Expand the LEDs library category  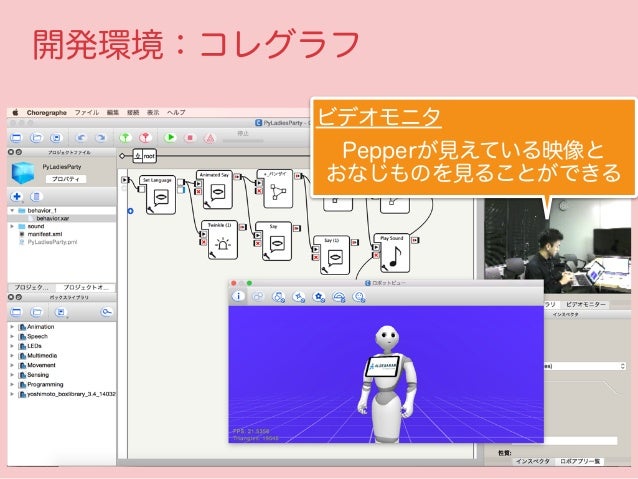tap(12, 346)
